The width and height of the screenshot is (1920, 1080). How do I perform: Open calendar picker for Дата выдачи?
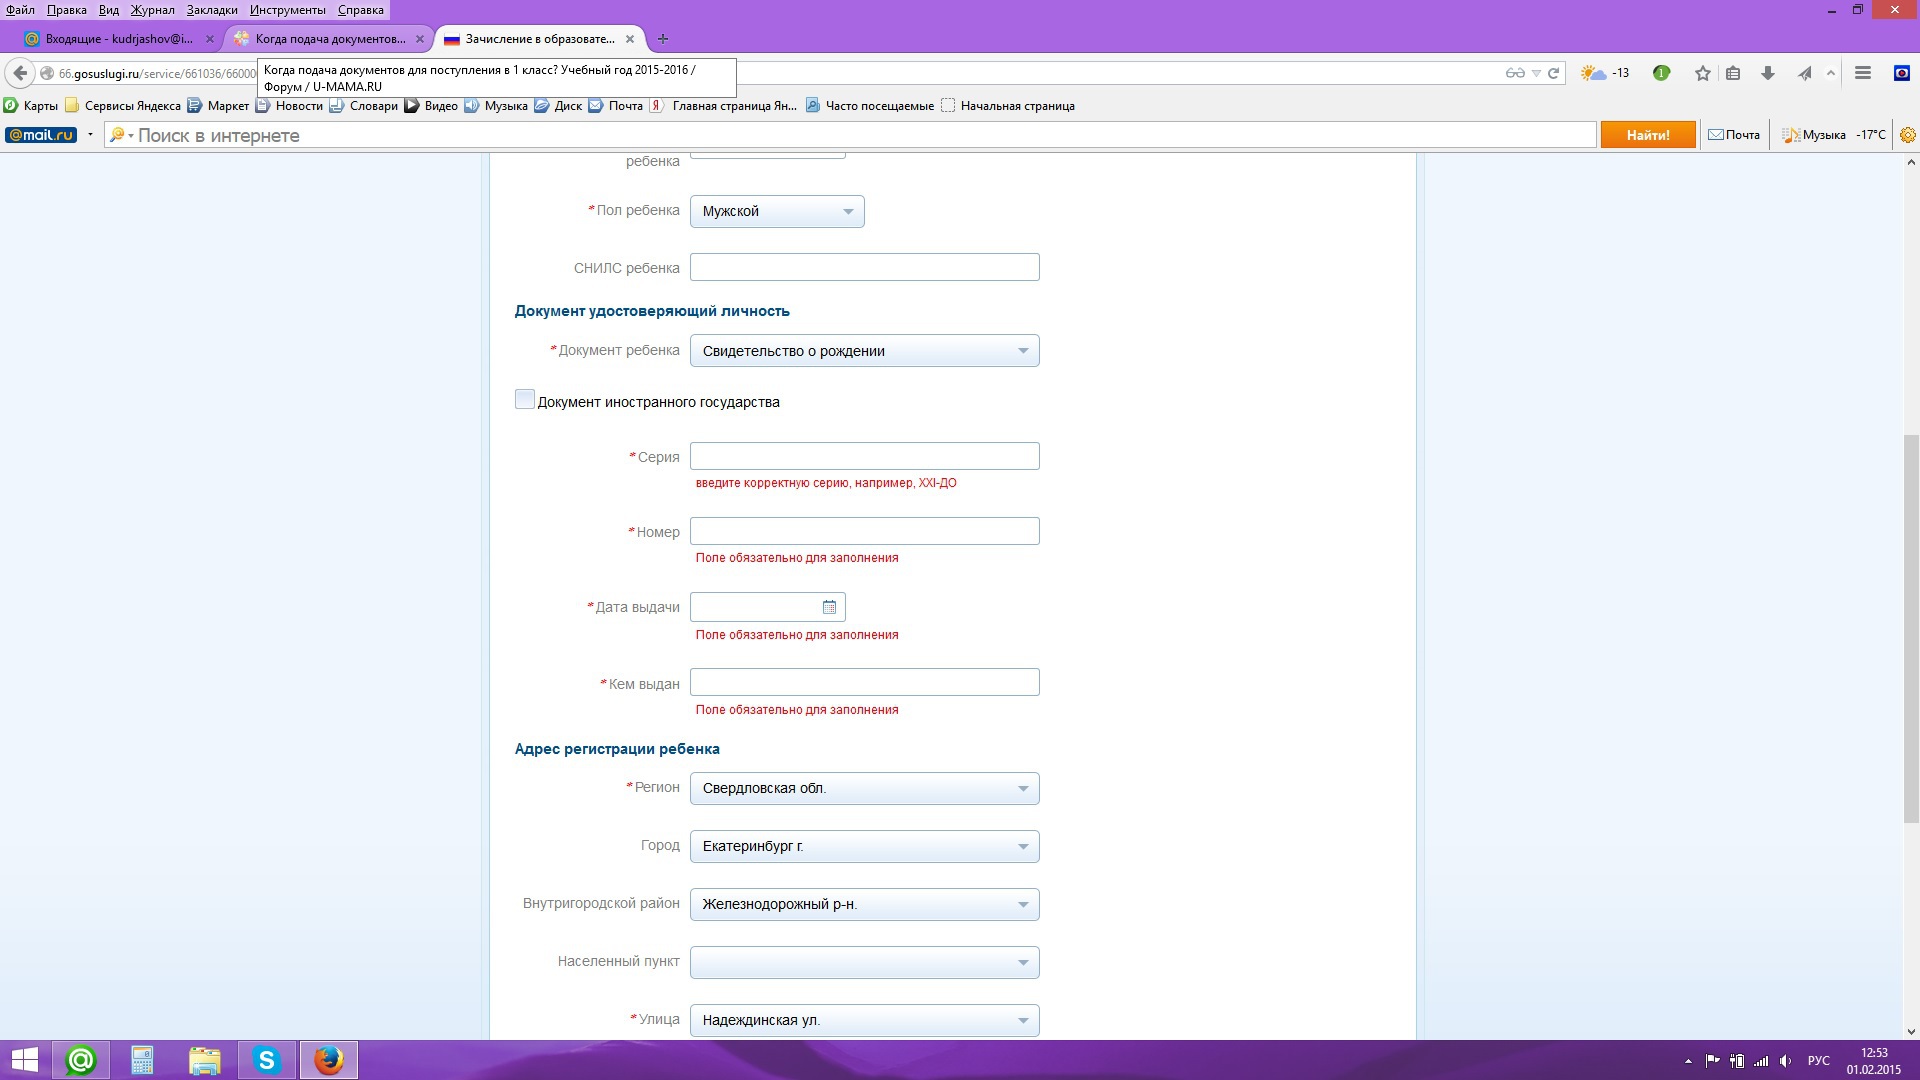(829, 607)
